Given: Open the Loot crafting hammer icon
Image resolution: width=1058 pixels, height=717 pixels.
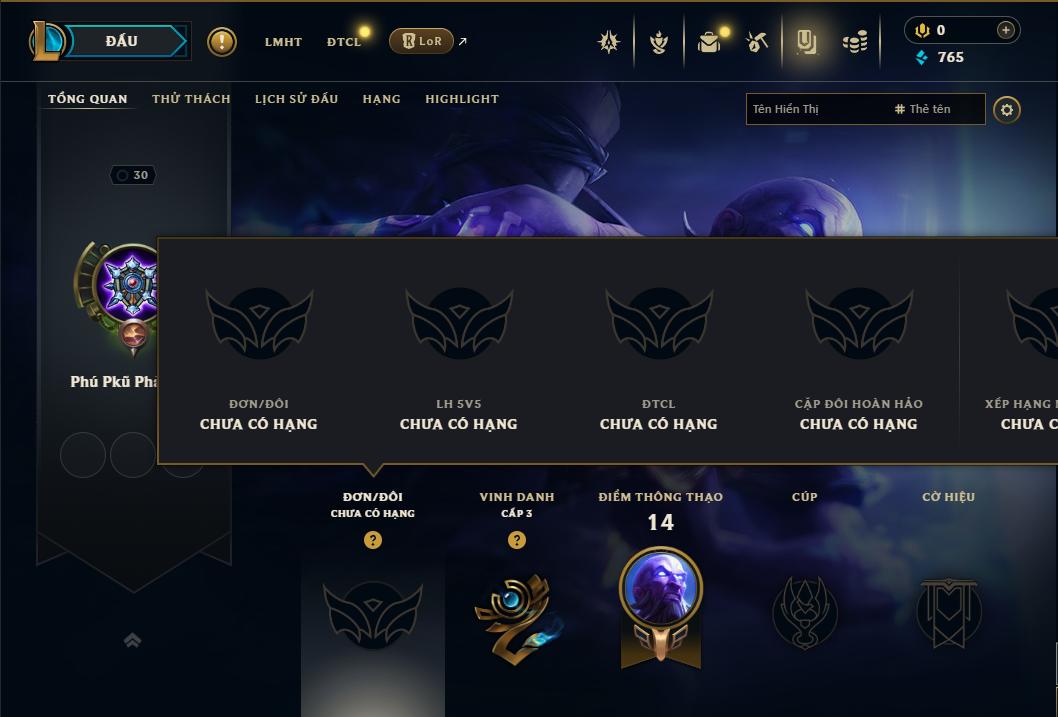Looking at the screenshot, I should click(757, 42).
